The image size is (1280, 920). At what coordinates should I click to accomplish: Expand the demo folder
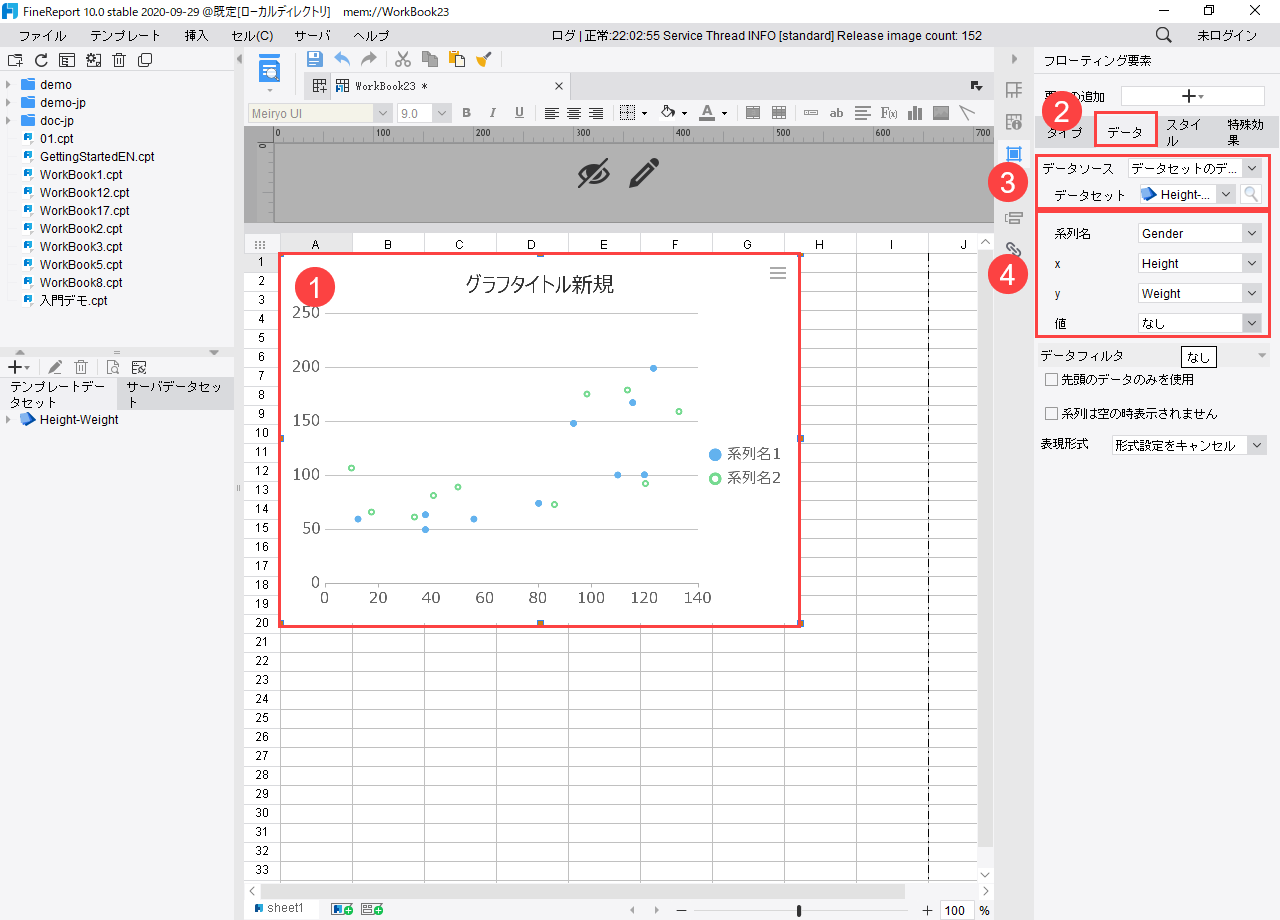9,85
